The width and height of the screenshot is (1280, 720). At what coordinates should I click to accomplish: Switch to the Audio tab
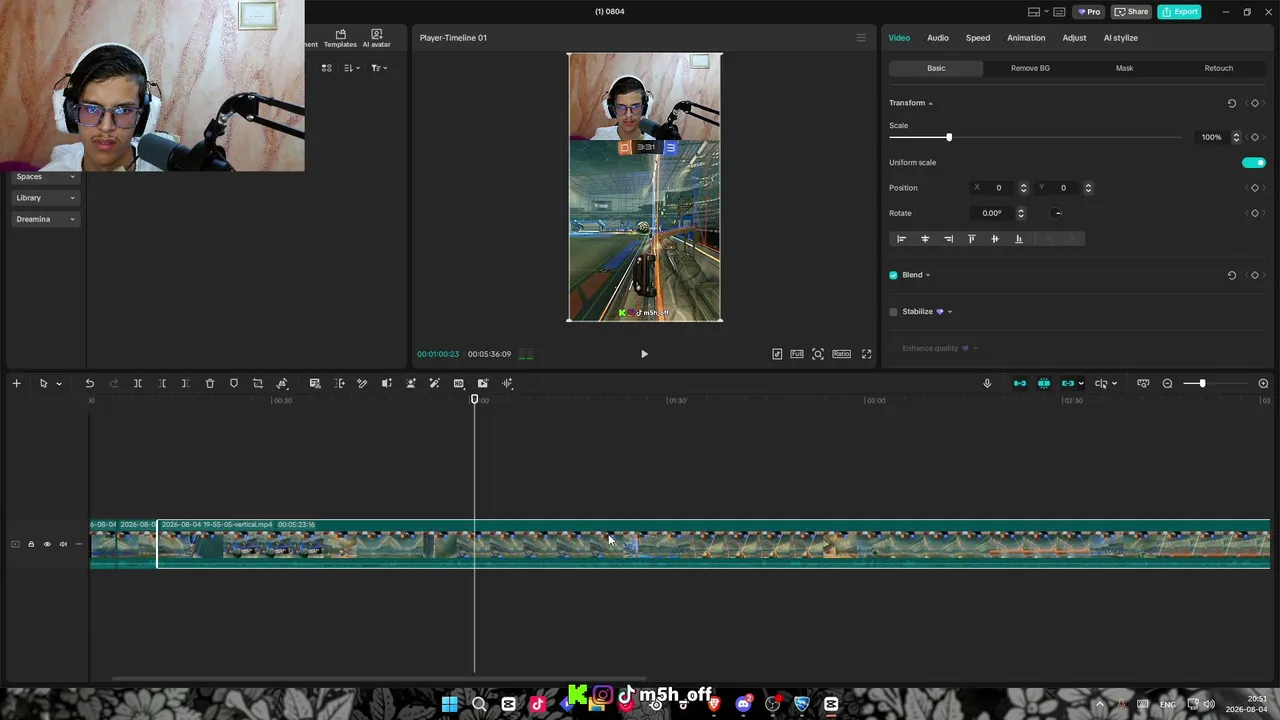tap(938, 38)
